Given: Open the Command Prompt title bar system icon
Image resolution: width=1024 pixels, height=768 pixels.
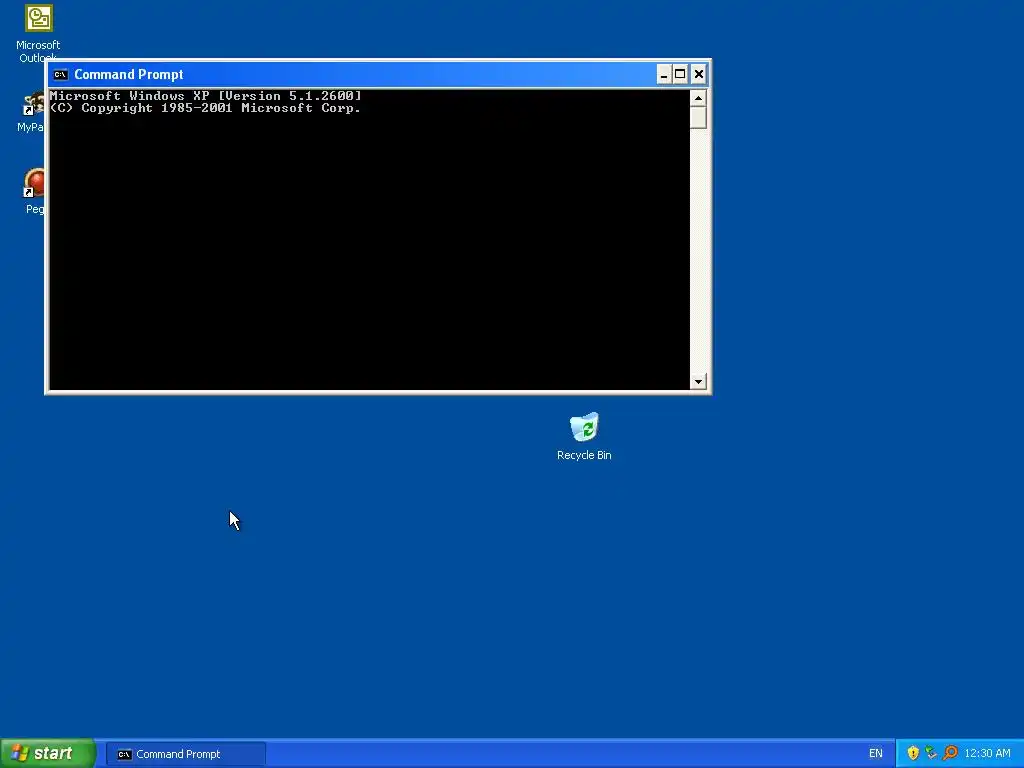Looking at the screenshot, I should point(61,74).
